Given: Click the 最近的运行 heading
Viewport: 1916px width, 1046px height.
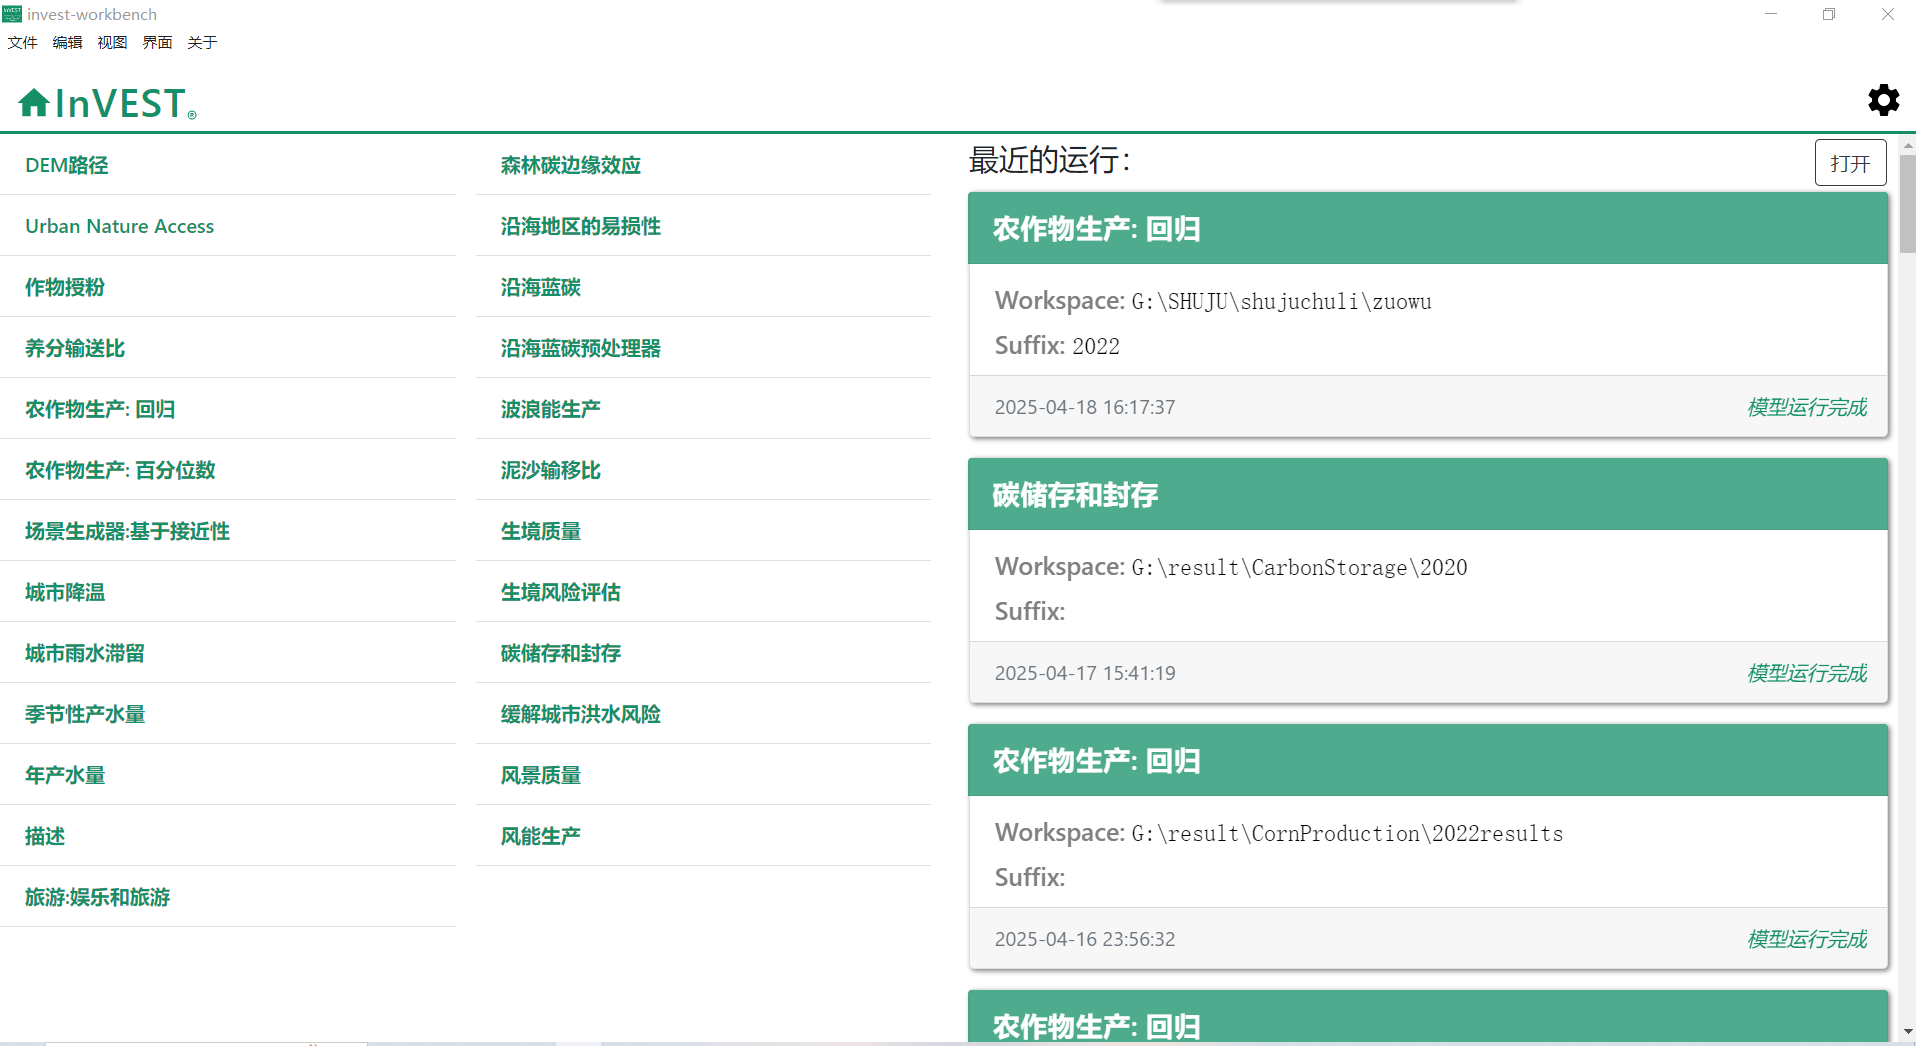Looking at the screenshot, I should coord(1049,160).
